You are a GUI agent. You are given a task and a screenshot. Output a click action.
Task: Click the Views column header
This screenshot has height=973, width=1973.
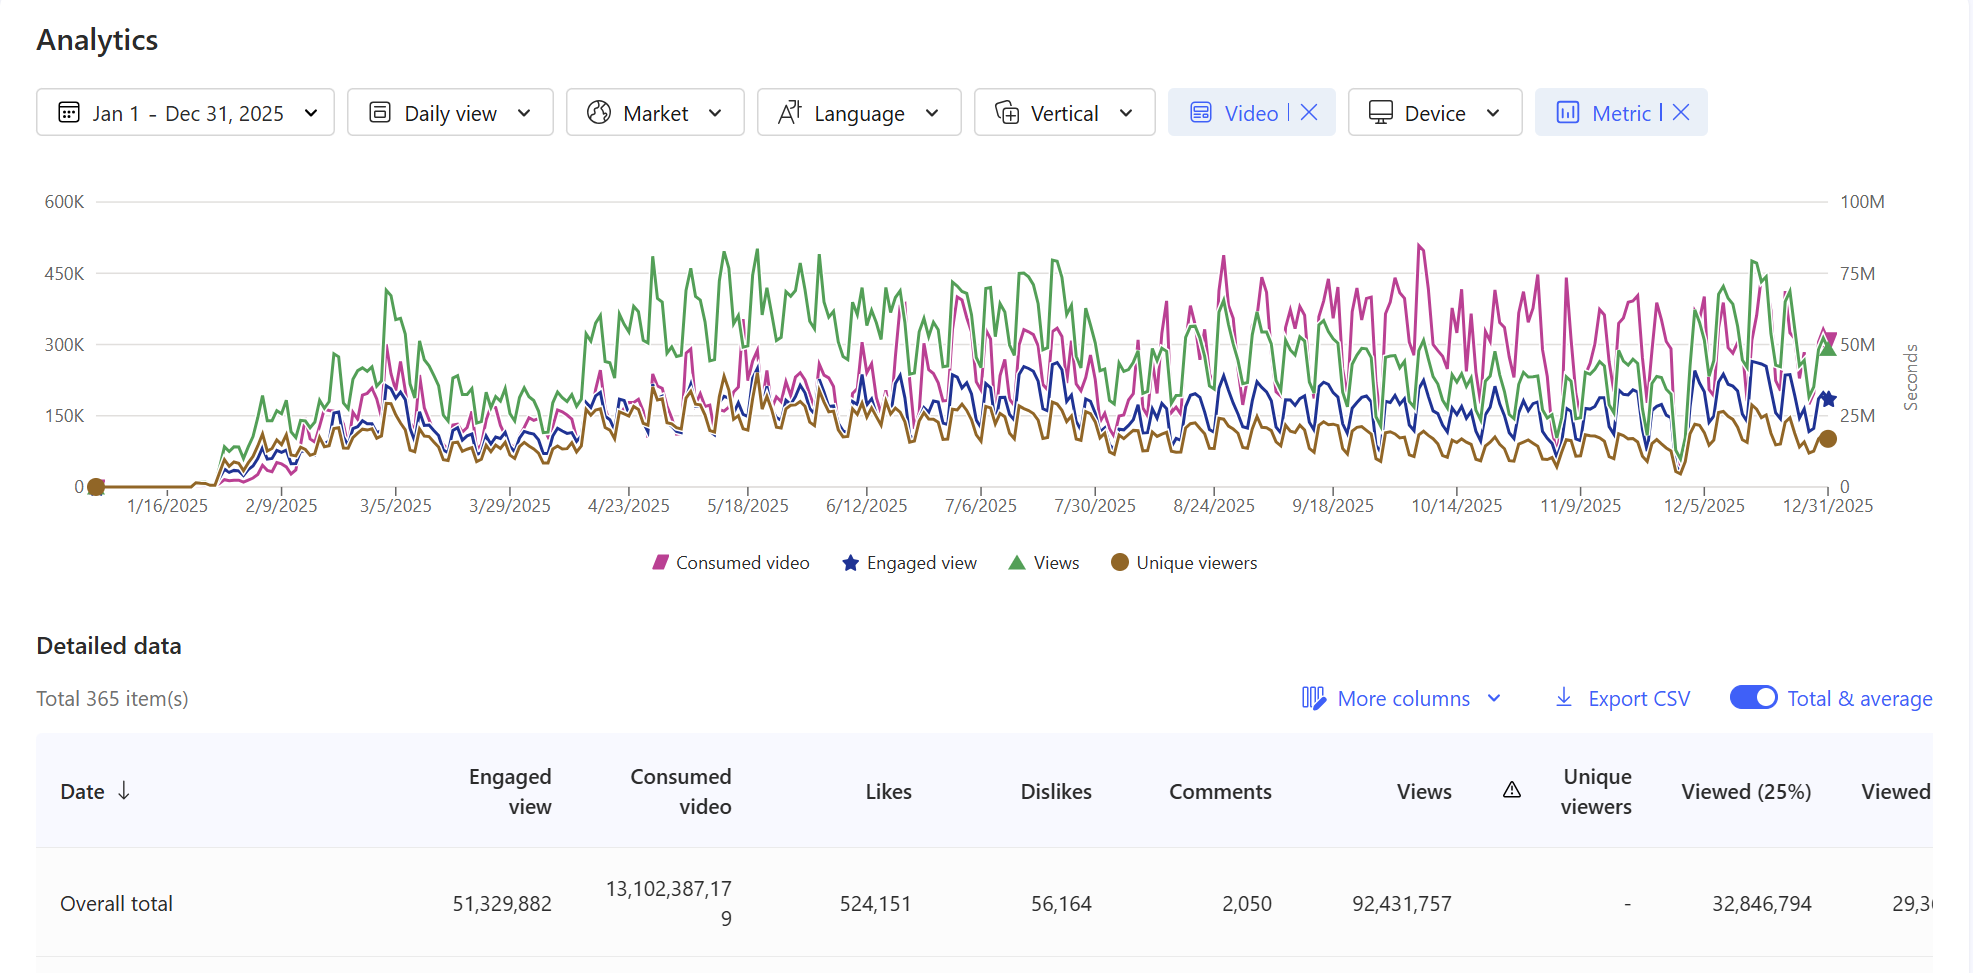click(x=1424, y=791)
